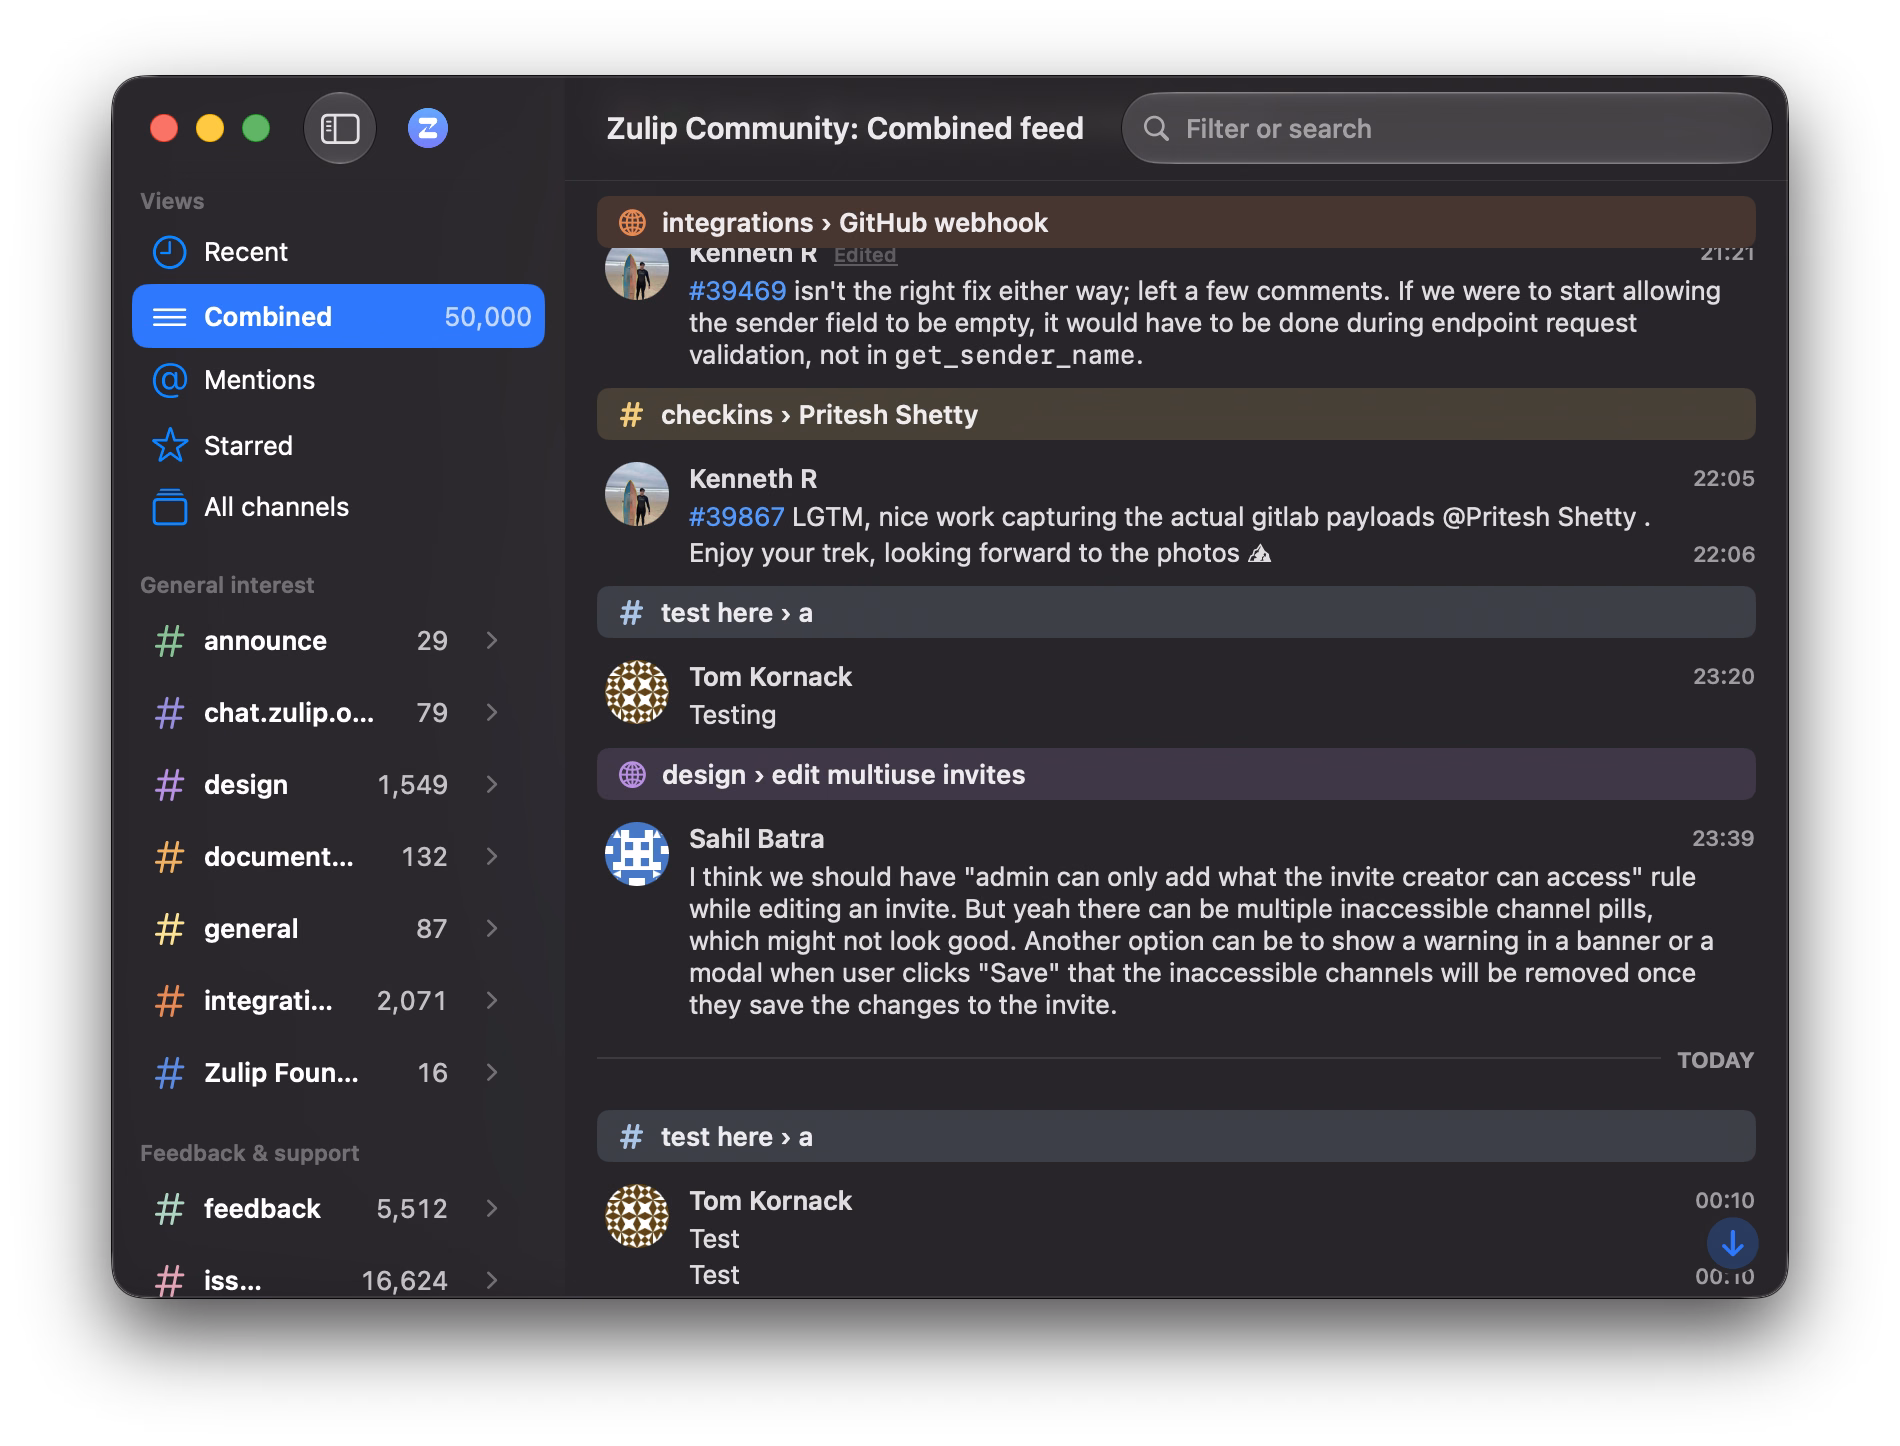Click the Starred star icon
Viewport: 1900px width, 1446px height.
coord(170,445)
